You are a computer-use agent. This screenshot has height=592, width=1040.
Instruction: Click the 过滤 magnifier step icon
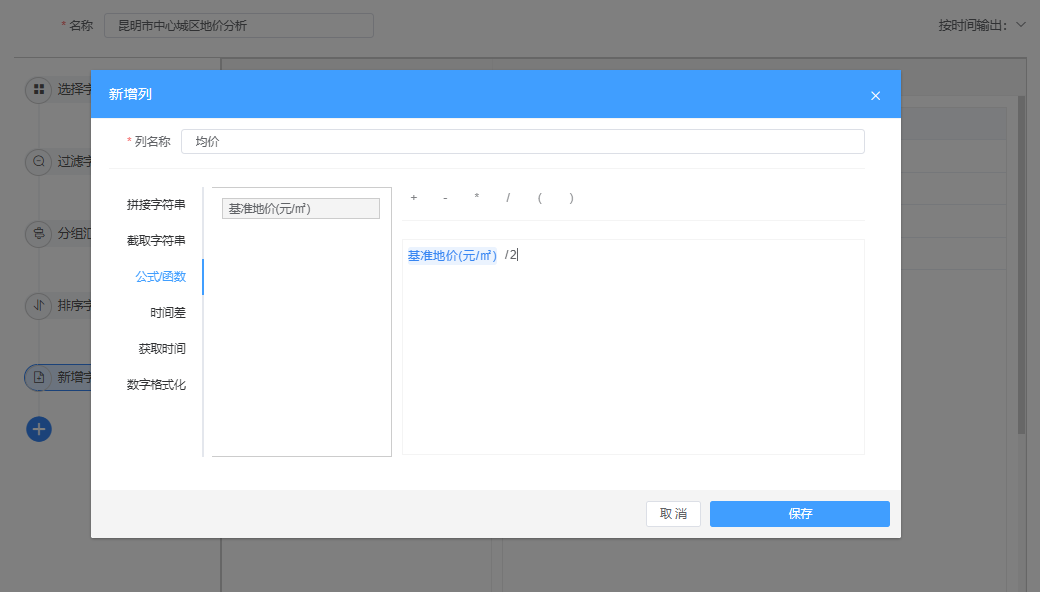(38, 161)
